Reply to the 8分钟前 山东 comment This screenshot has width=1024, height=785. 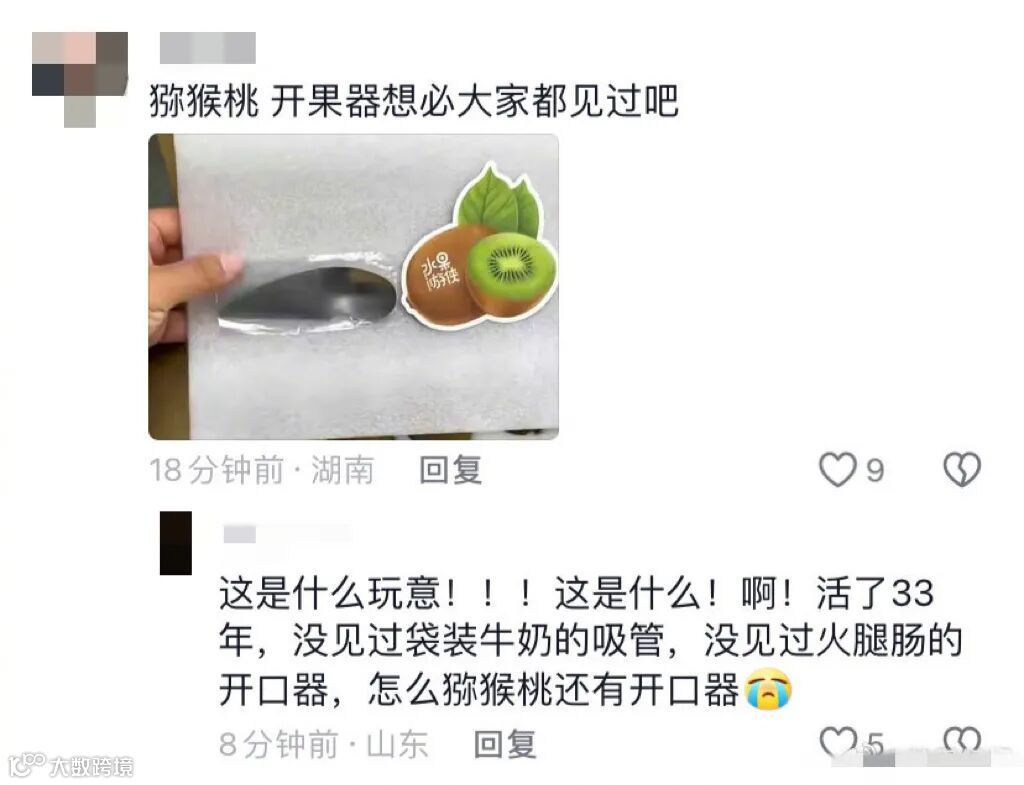coord(505,745)
